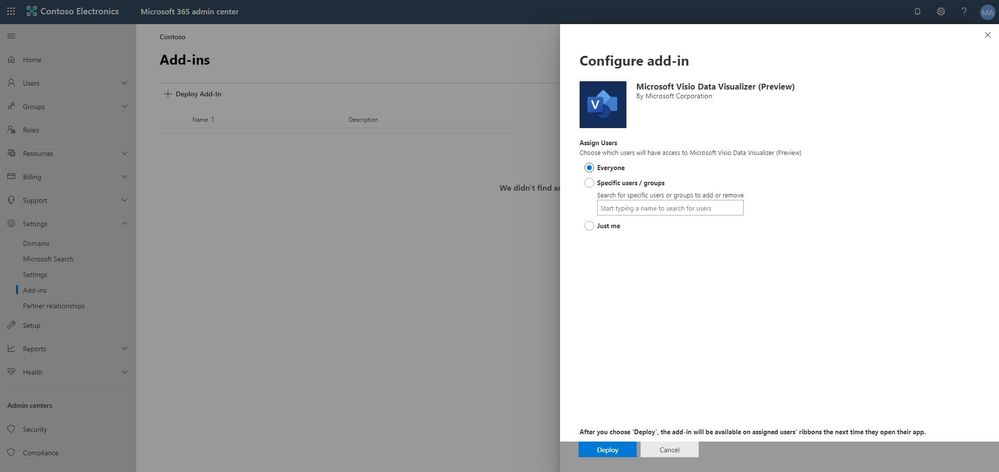Viewport: 999px width, 472px height.
Task: Open Roles in the sidebar
Action: [31, 130]
